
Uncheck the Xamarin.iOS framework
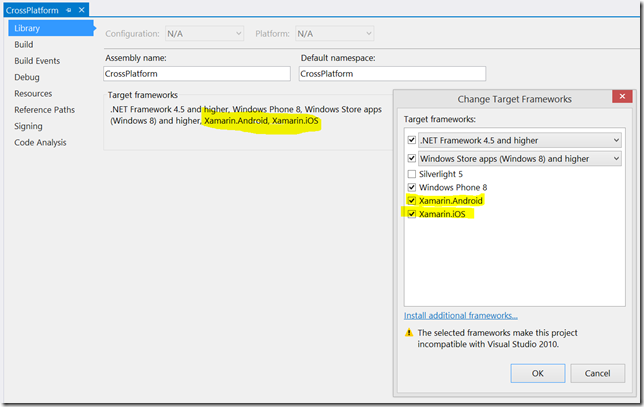click(412, 214)
